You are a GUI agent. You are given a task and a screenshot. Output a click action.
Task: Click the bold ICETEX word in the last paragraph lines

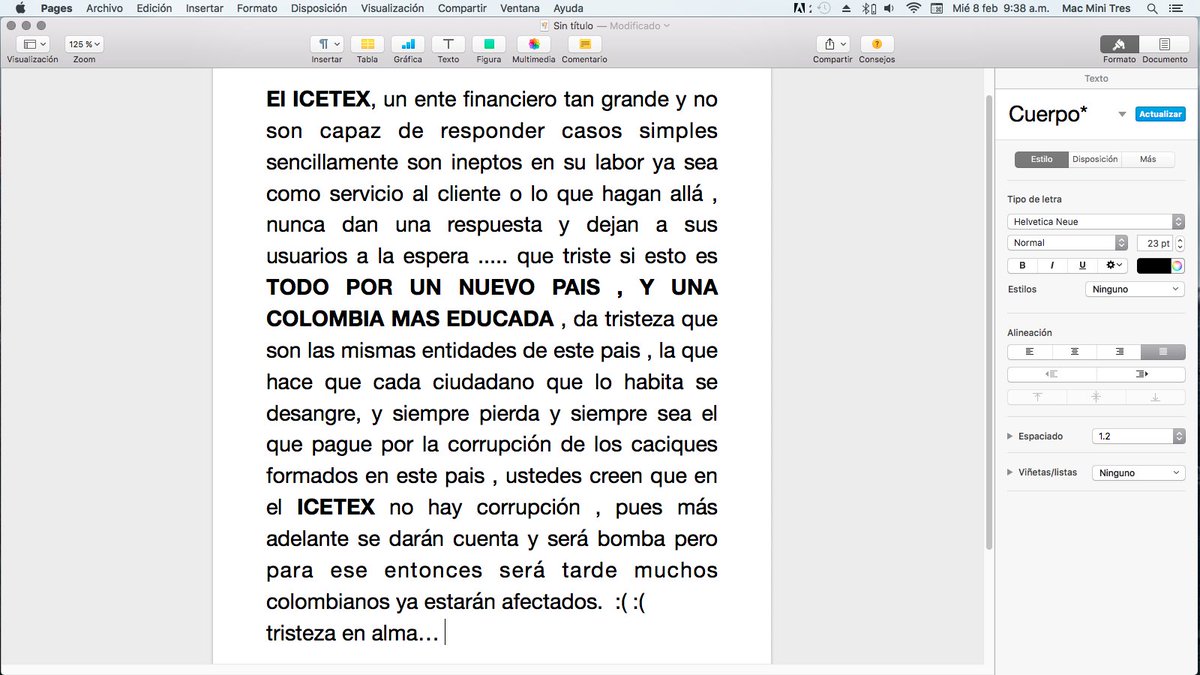(x=336, y=507)
